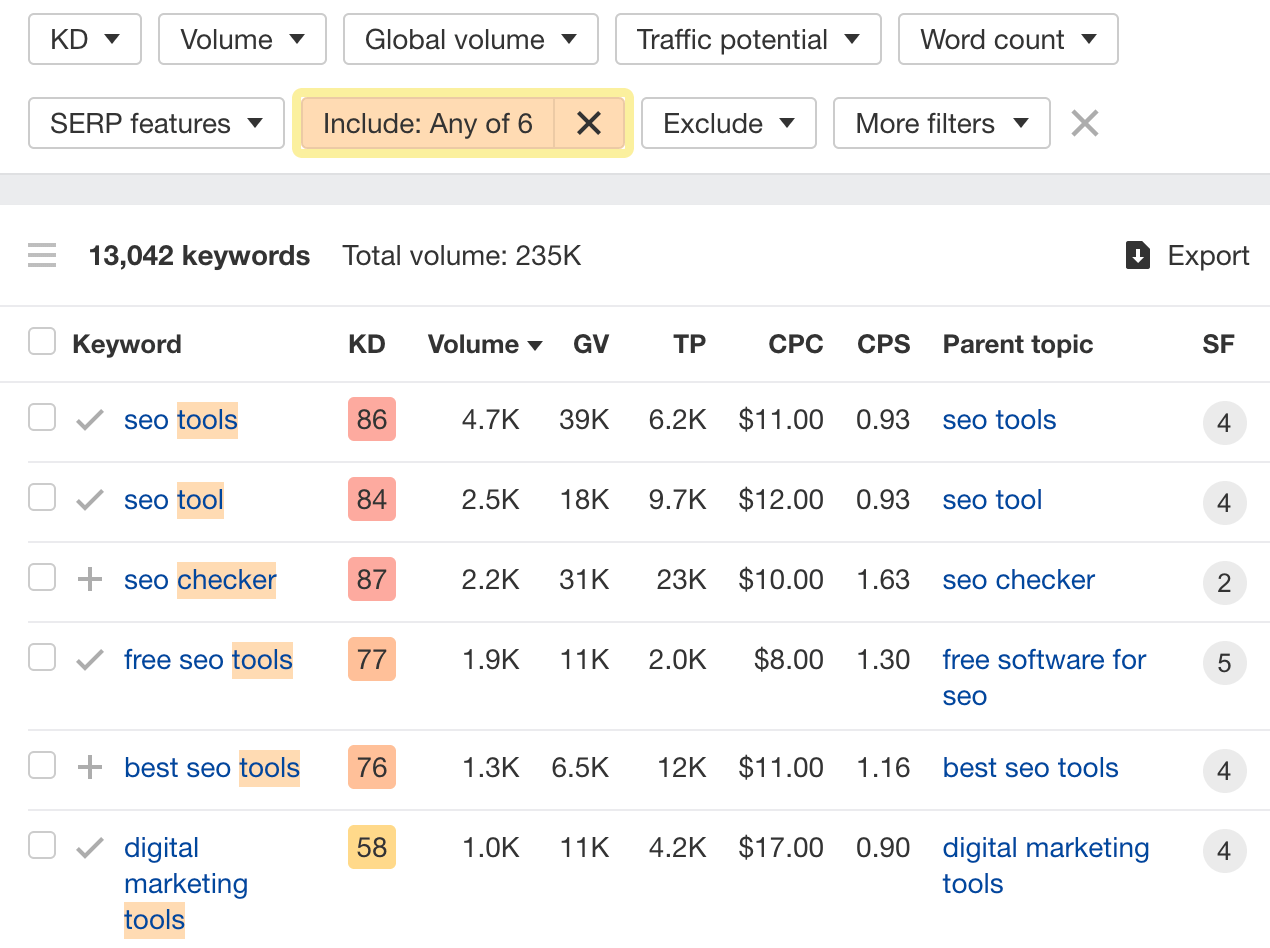Image resolution: width=1270 pixels, height=948 pixels.
Task: Click the checkmark icon beside seo tools
Action: [89, 417]
